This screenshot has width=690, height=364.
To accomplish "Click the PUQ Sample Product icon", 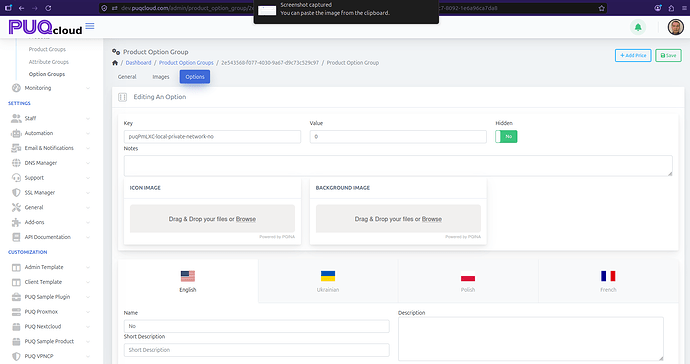I will point(16,342).
